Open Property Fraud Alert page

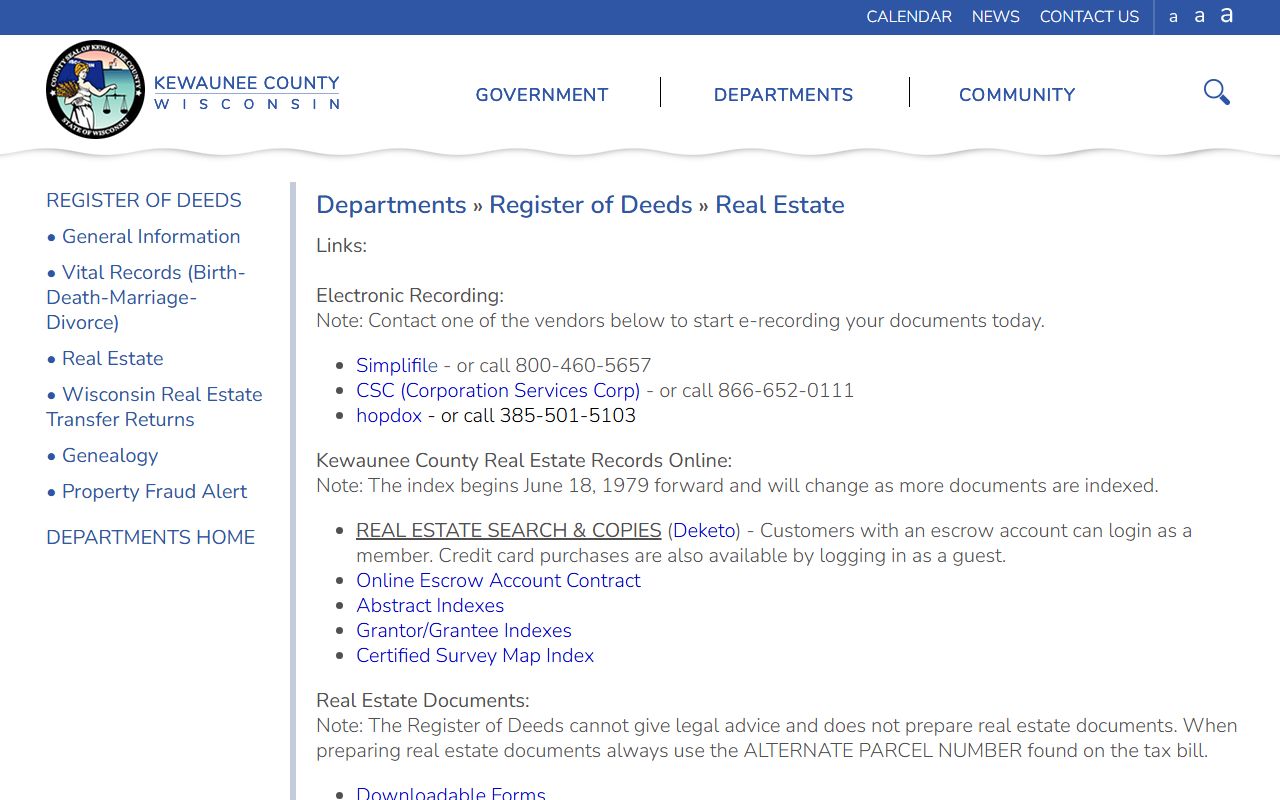(154, 491)
